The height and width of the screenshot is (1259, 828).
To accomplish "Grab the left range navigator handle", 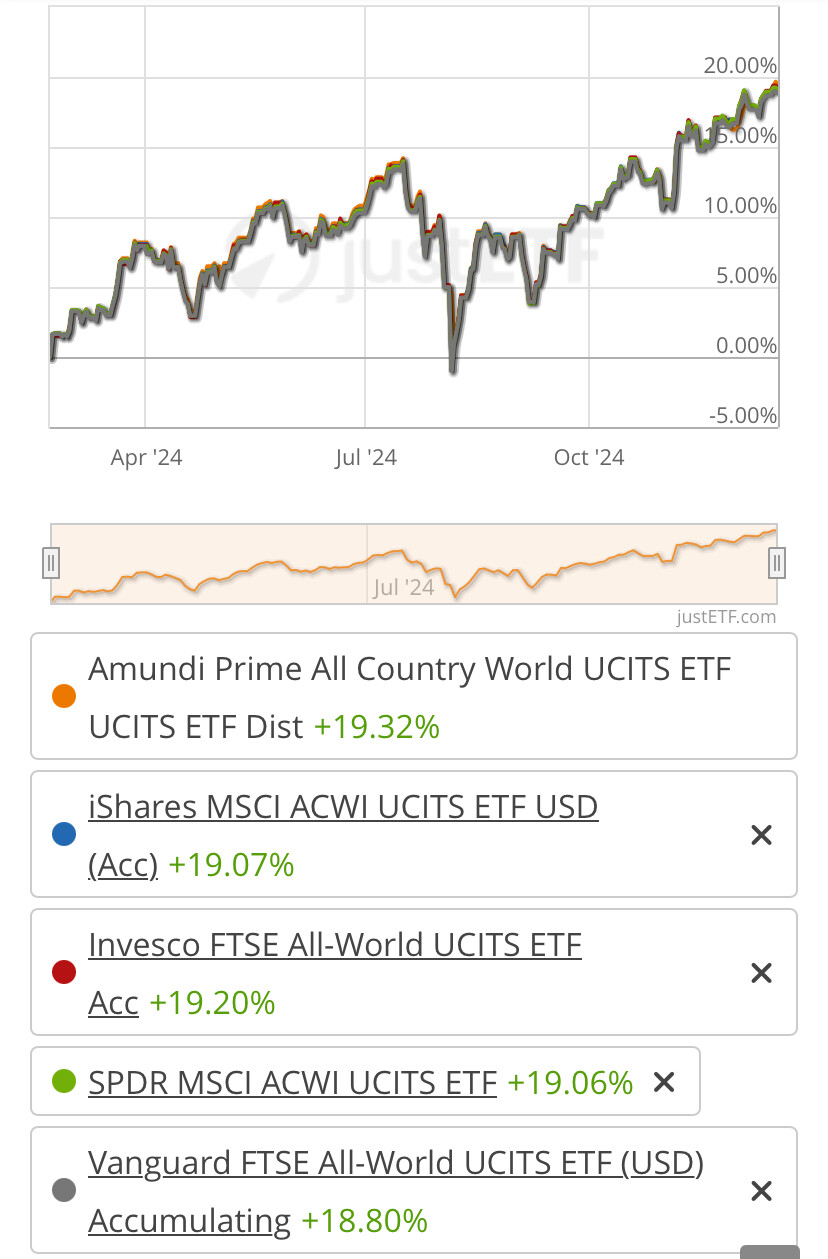I will point(52,564).
